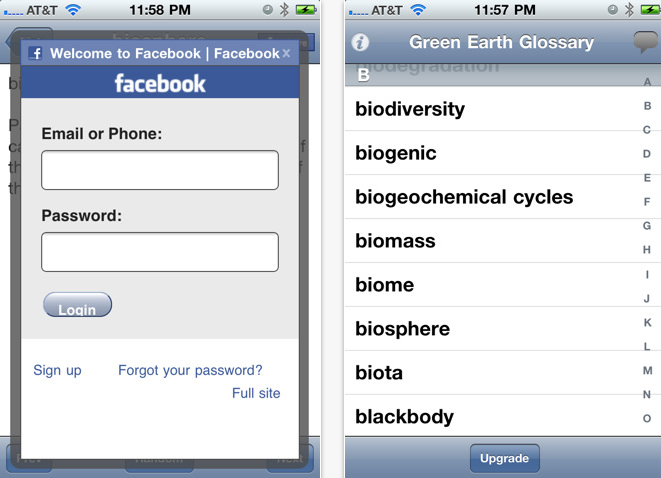Tap the Bluetooth icon in left status bar
The width and height of the screenshot is (661, 478).
pos(285,10)
